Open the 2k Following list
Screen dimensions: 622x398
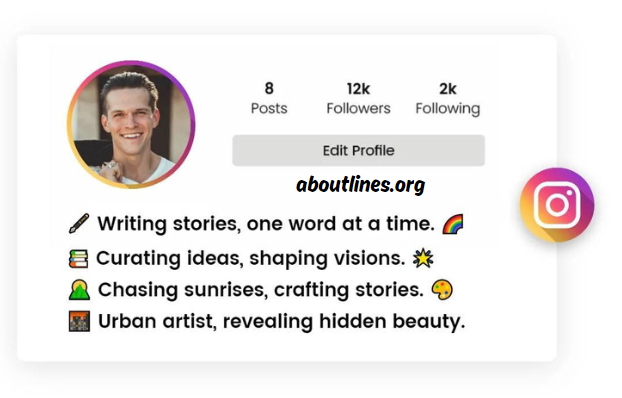(447, 98)
